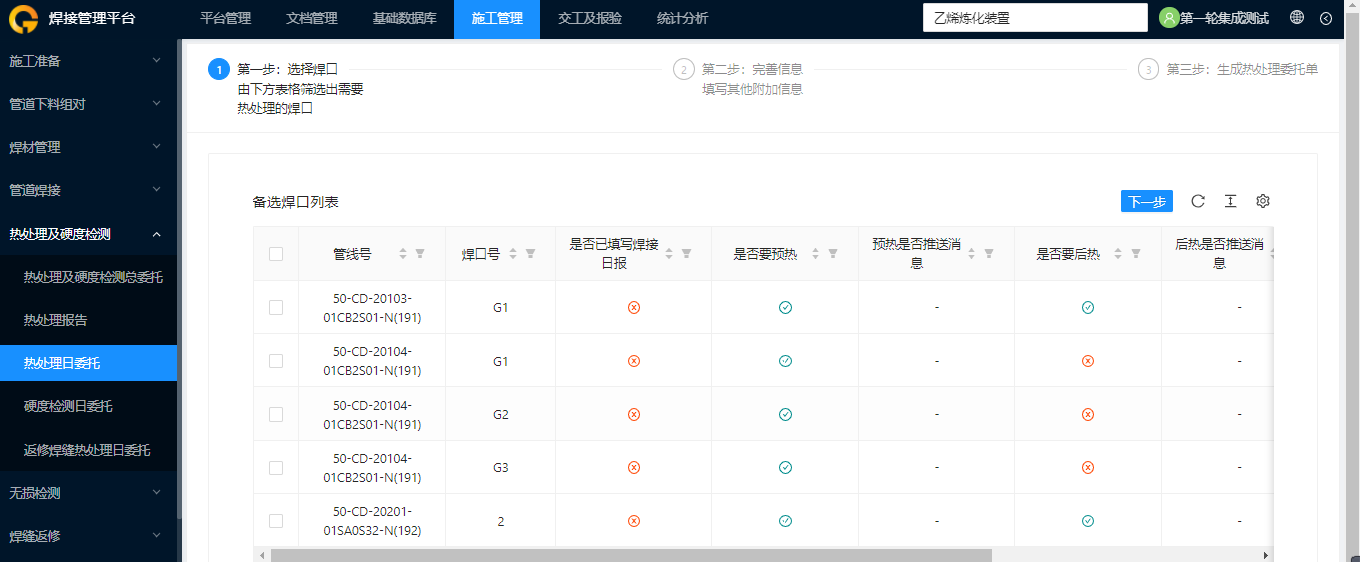
Task: Sort the 是否要后热 column
Action: point(1118,254)
